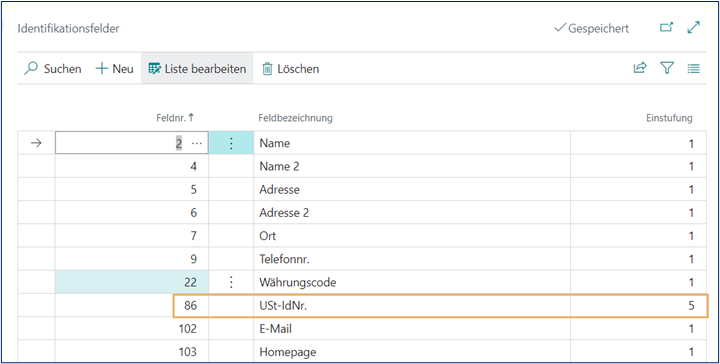Open page in new window icon
Image resolution: width=720 pixels, height=364 pixels.
click(x=666, y=28)
